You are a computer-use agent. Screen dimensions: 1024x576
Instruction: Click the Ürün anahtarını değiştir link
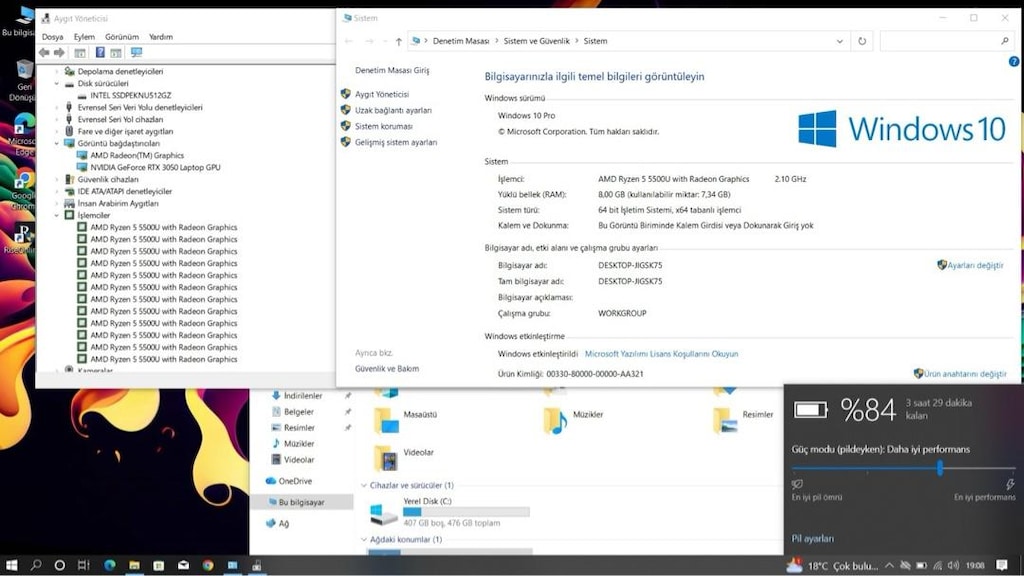tap(965, 374)
